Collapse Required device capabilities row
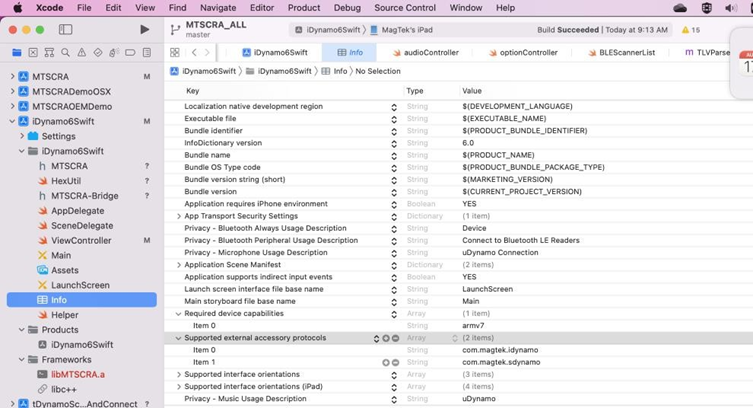 pos(179,313)
